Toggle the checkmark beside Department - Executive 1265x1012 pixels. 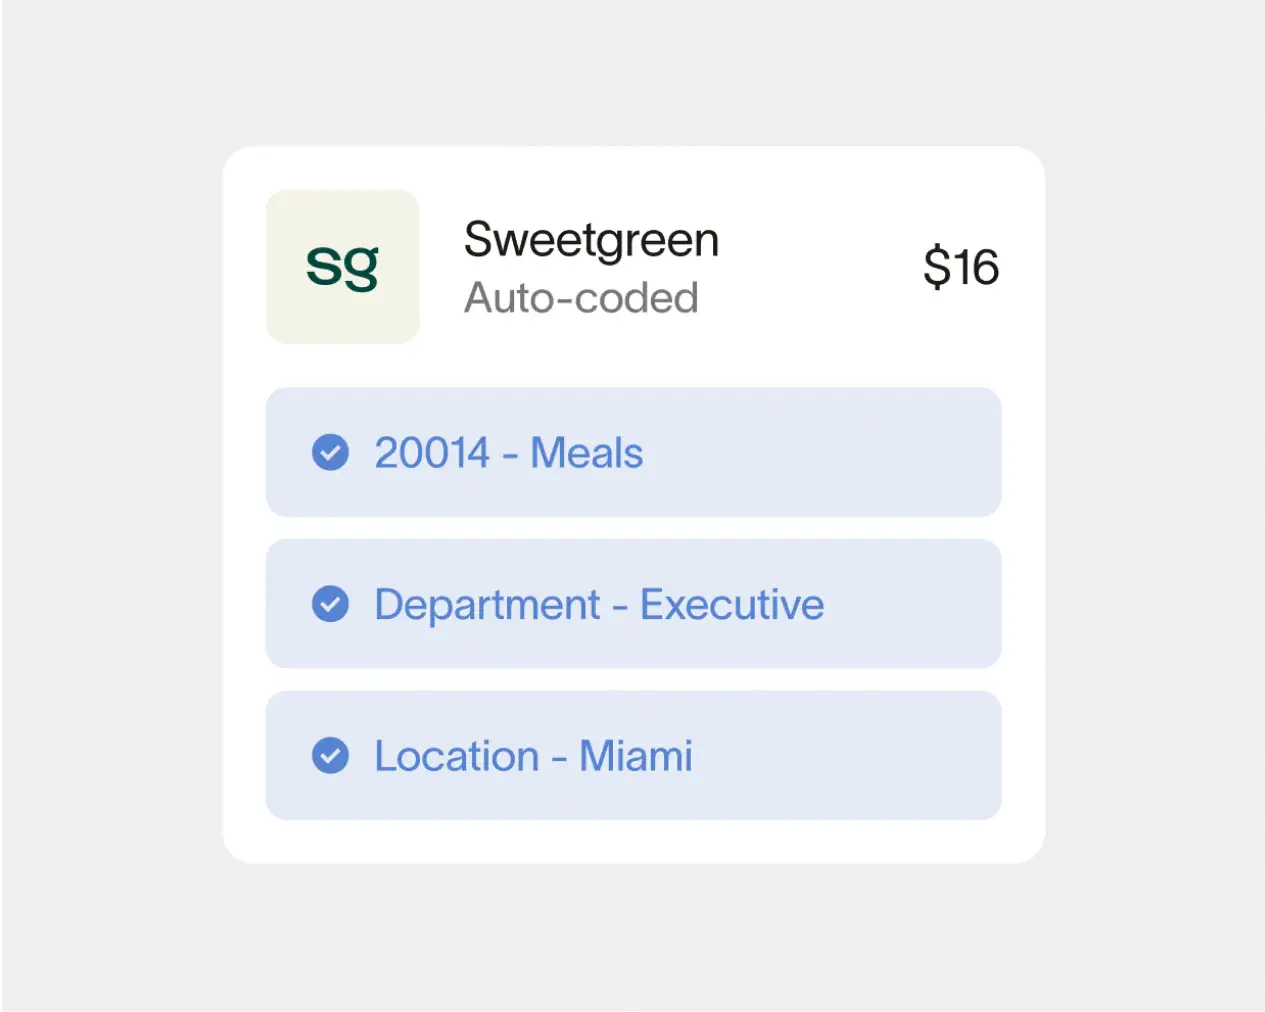(x=330, y=604)
